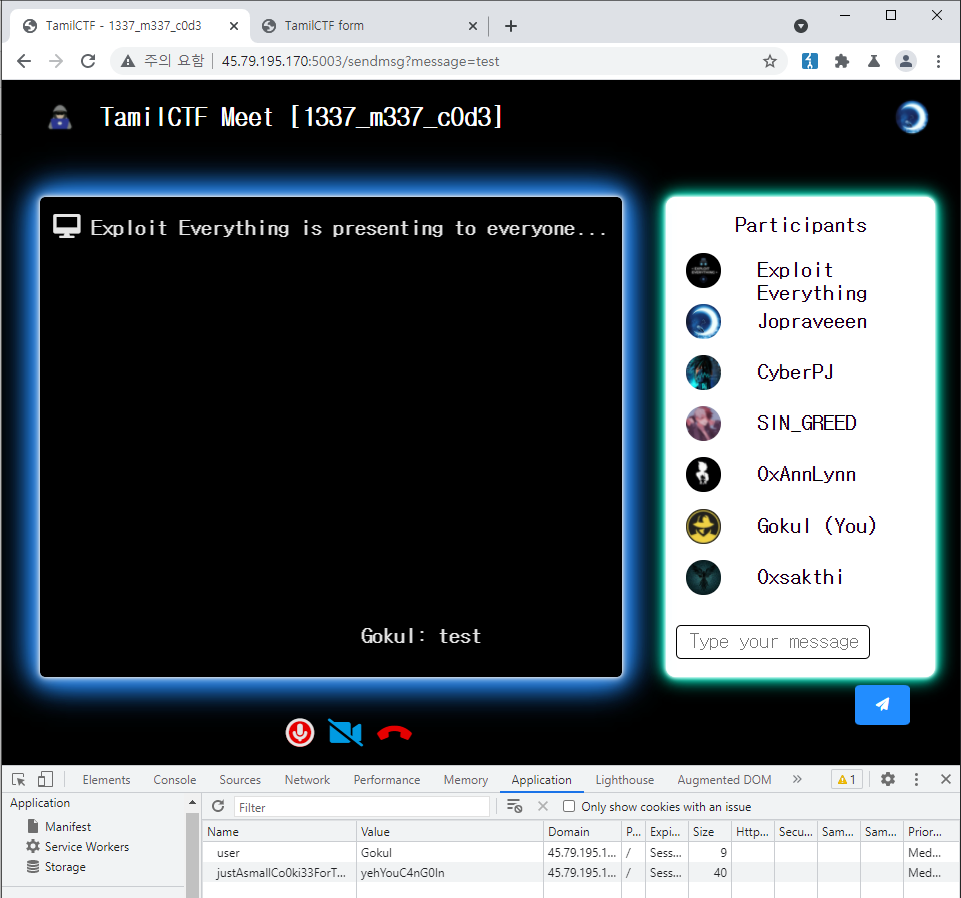The width and height of the screenshot is (961, 898).
Task: Mute the microphone with red mic button
Action: point(300,732)
